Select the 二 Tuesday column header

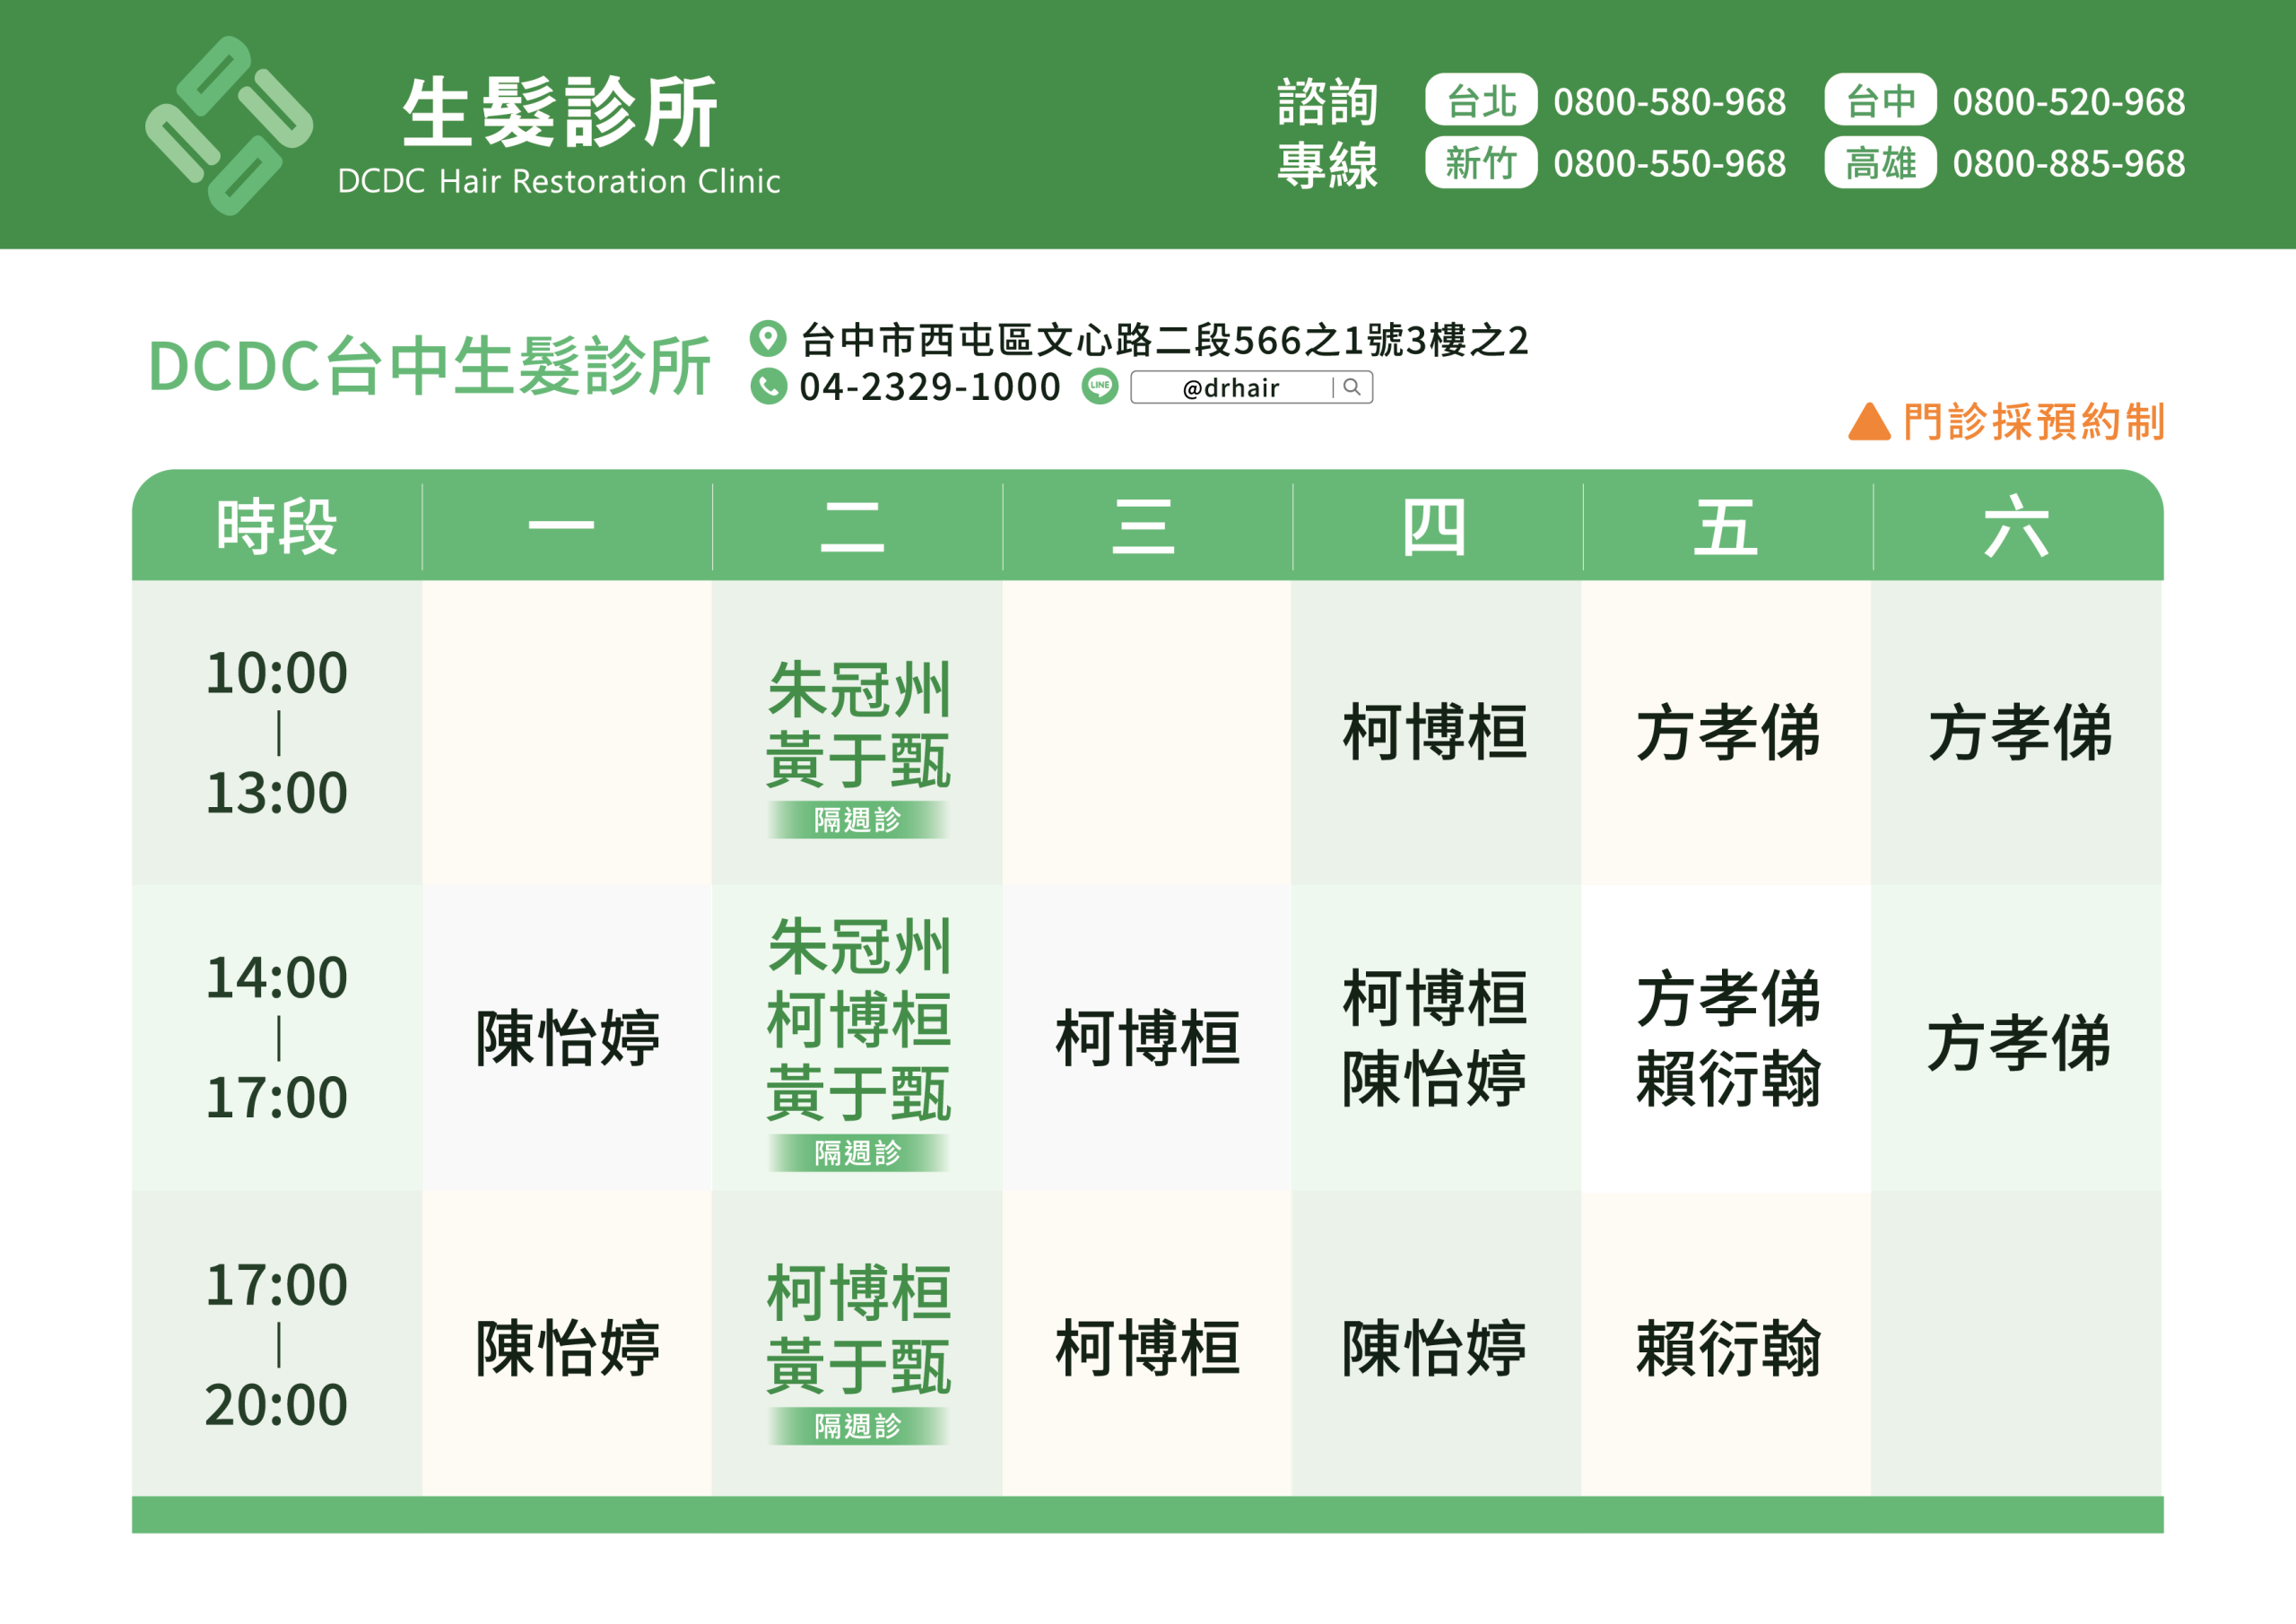click(x=853, y=527)
